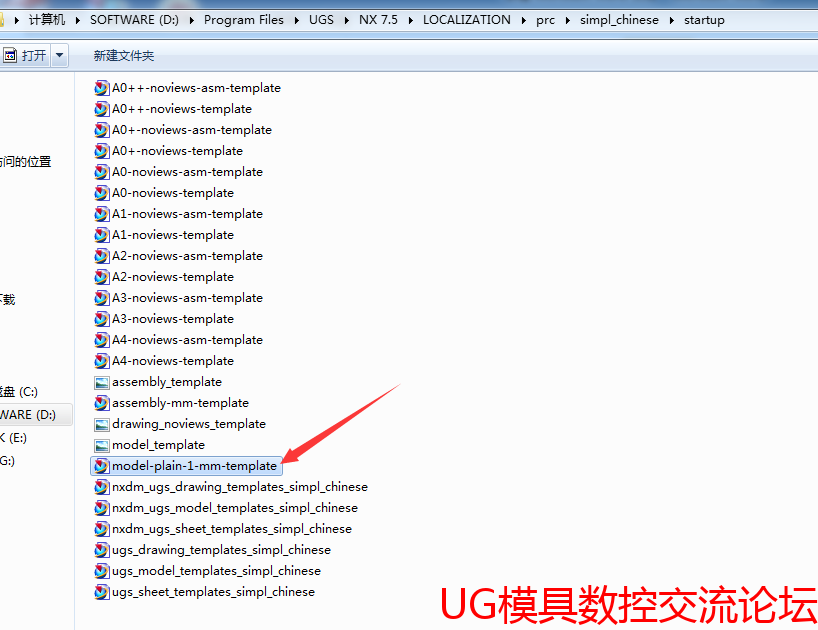Image resolution: width=818 pixels, height=630 pixels.
Task: Click the model-plain-1-mm-template file icon
Action: 102,466
